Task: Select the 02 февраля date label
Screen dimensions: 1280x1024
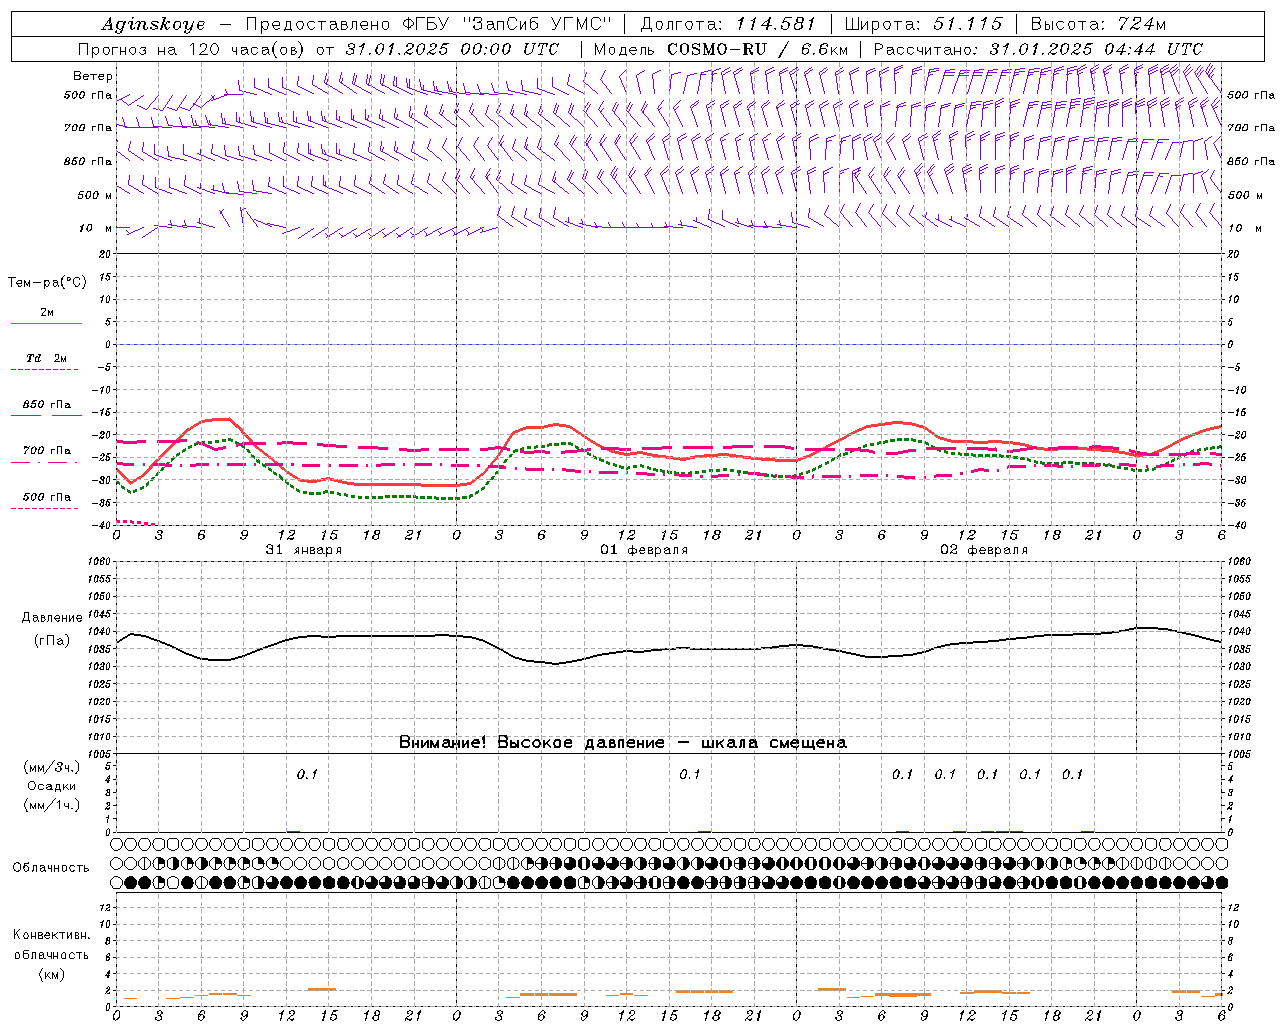Action: click(984, 550)
